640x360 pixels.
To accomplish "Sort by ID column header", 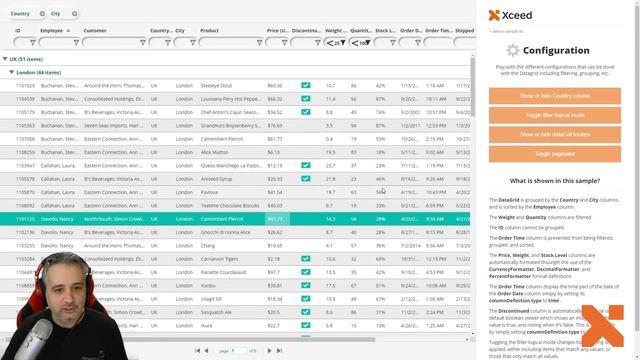I will [18, 31].
